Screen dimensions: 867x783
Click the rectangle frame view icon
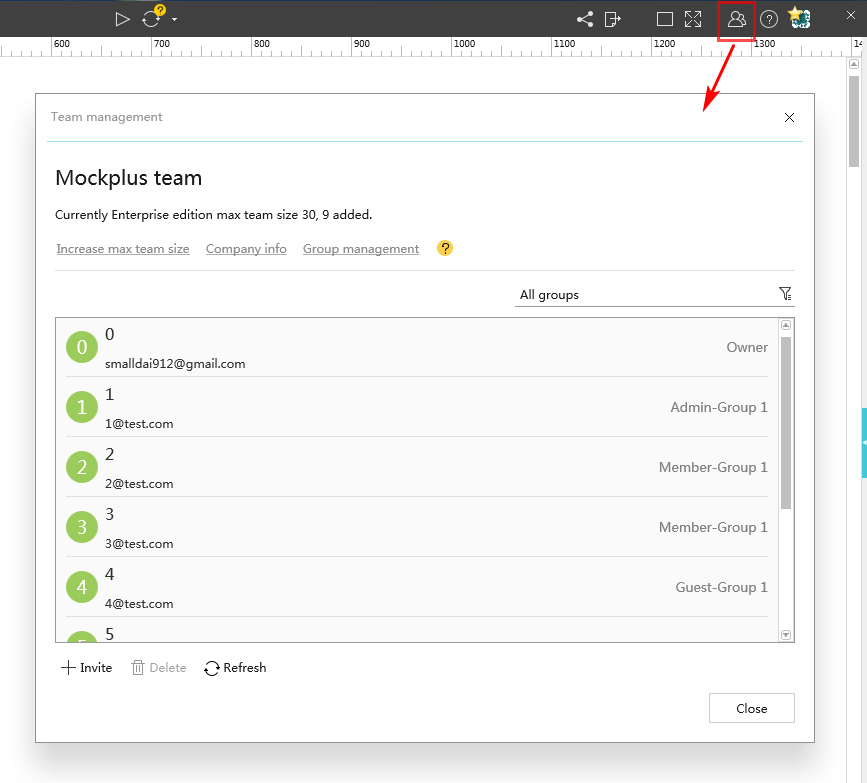click(665, 19)
